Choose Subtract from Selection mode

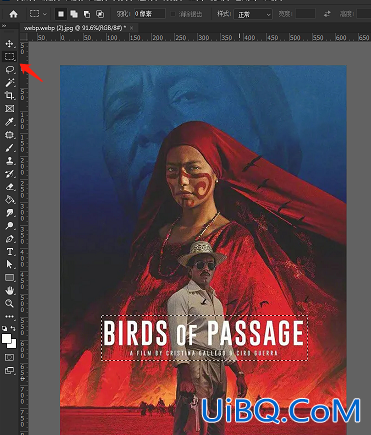pyautogui.click(x=87, y=14)
